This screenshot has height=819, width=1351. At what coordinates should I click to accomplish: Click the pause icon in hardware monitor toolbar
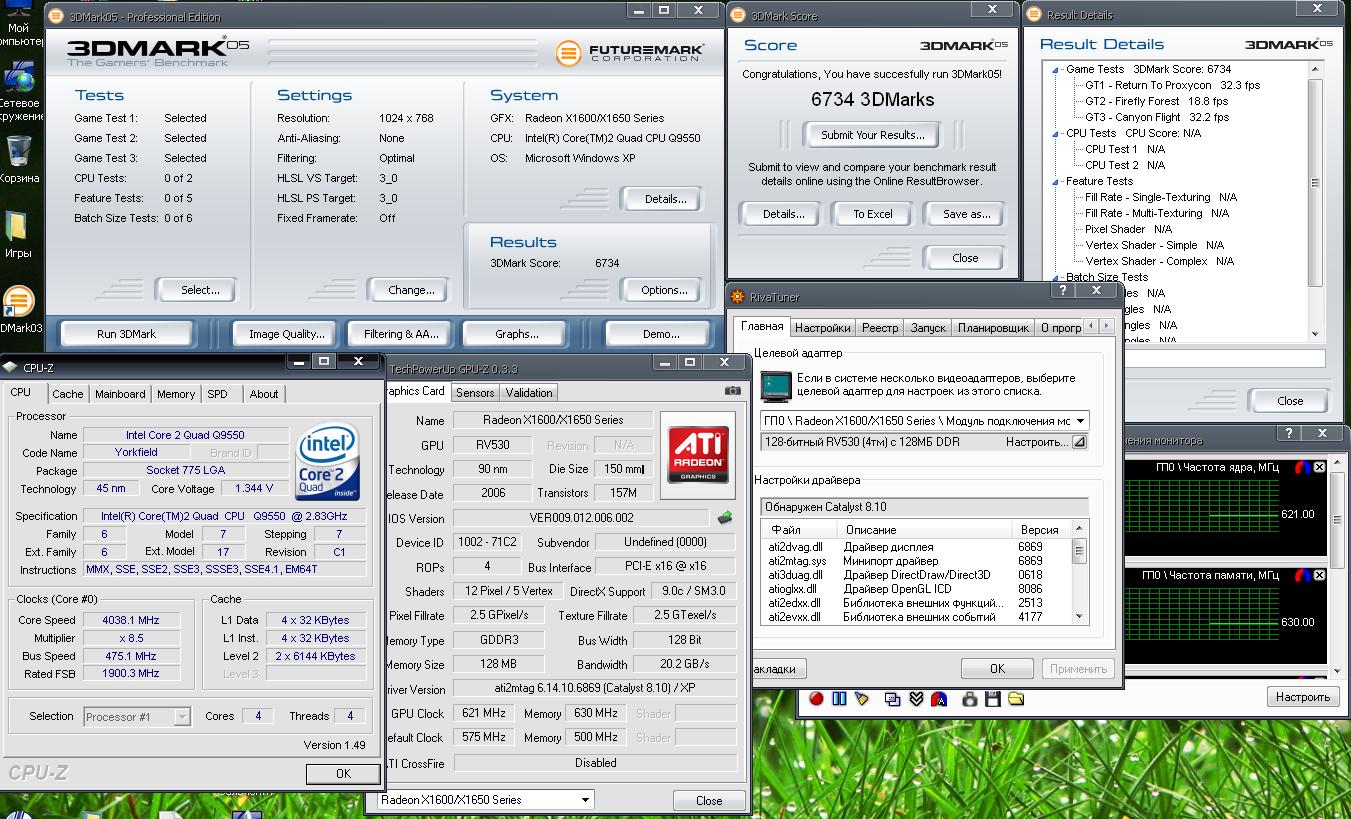[839, 698]
